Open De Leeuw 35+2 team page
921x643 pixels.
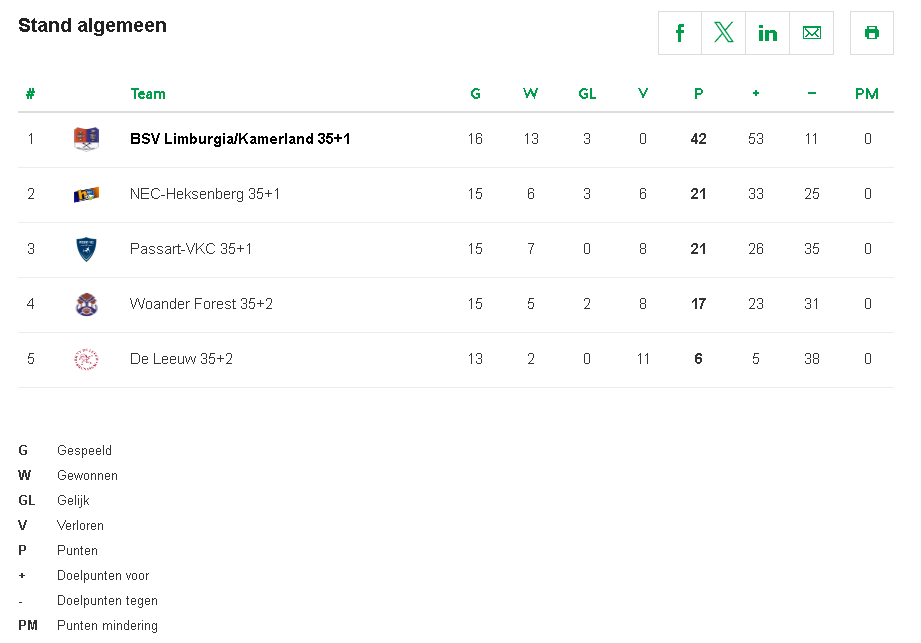pyautogui.click(x=181, y=359)
